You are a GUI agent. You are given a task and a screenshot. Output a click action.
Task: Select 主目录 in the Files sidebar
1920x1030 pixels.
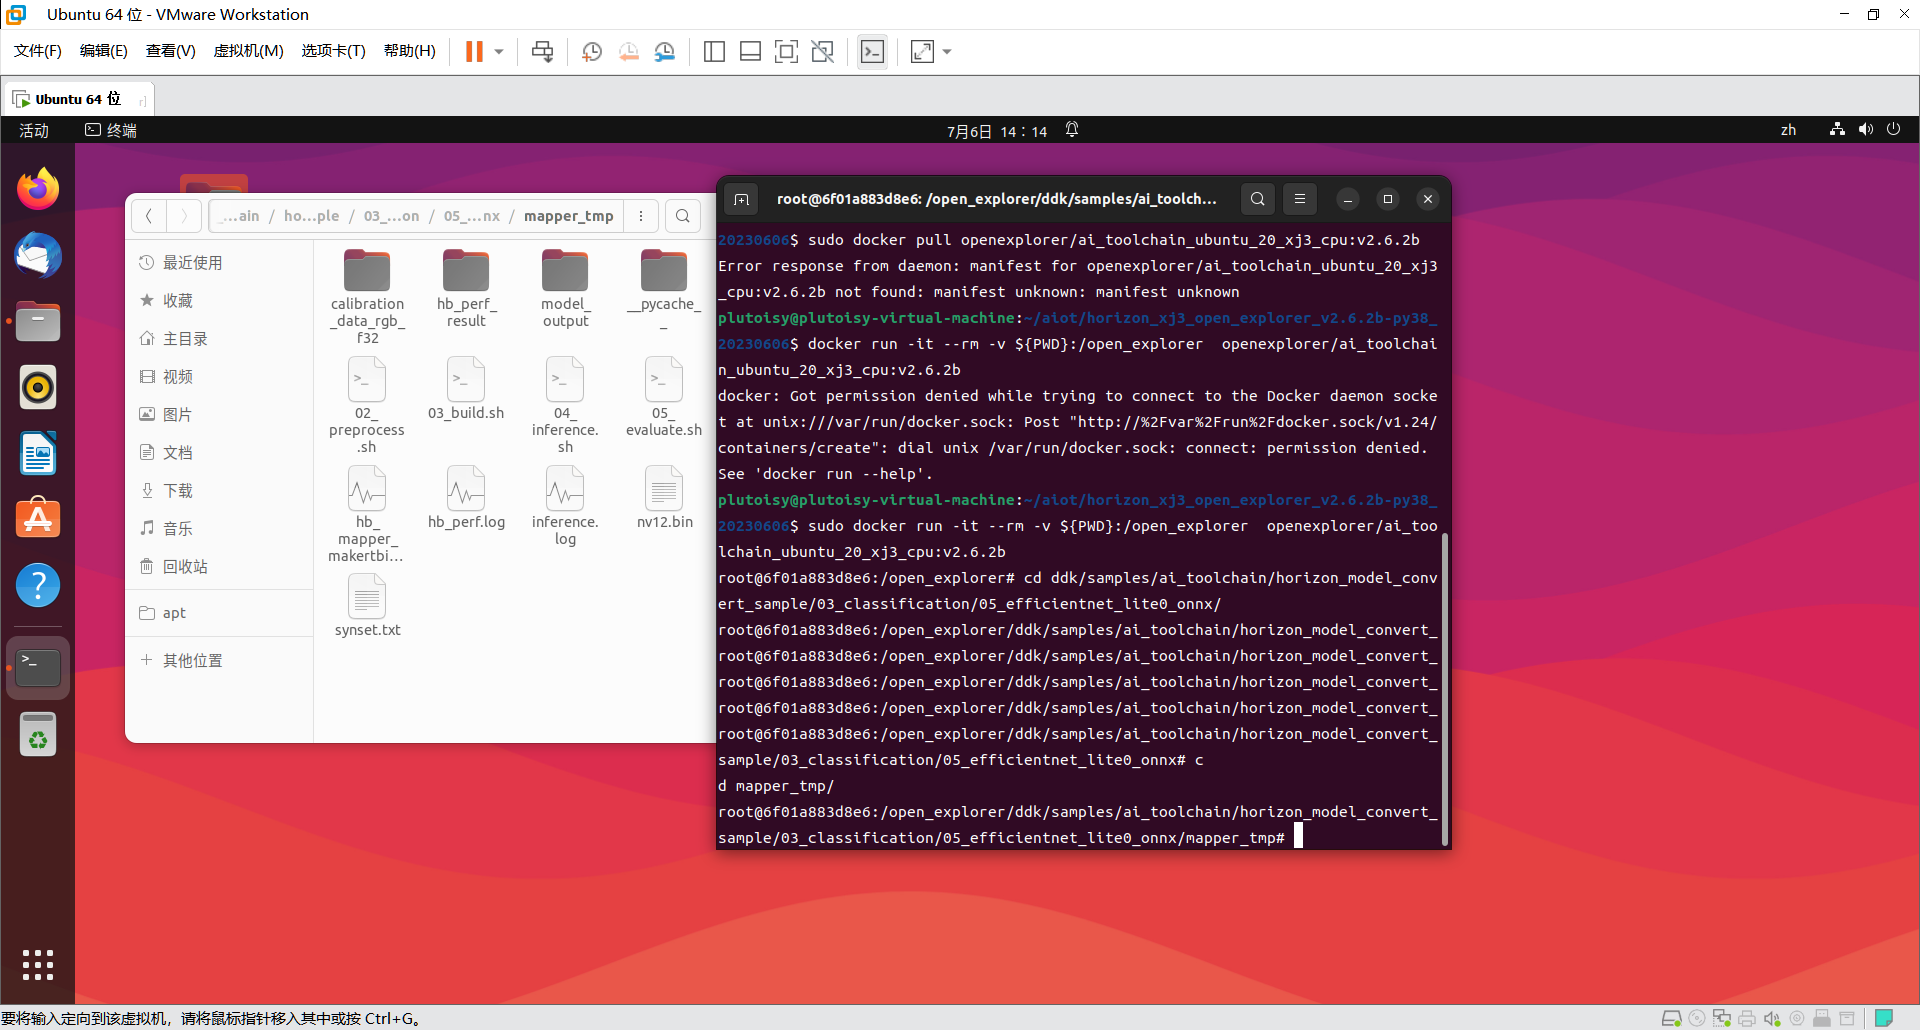coord(220,339)
